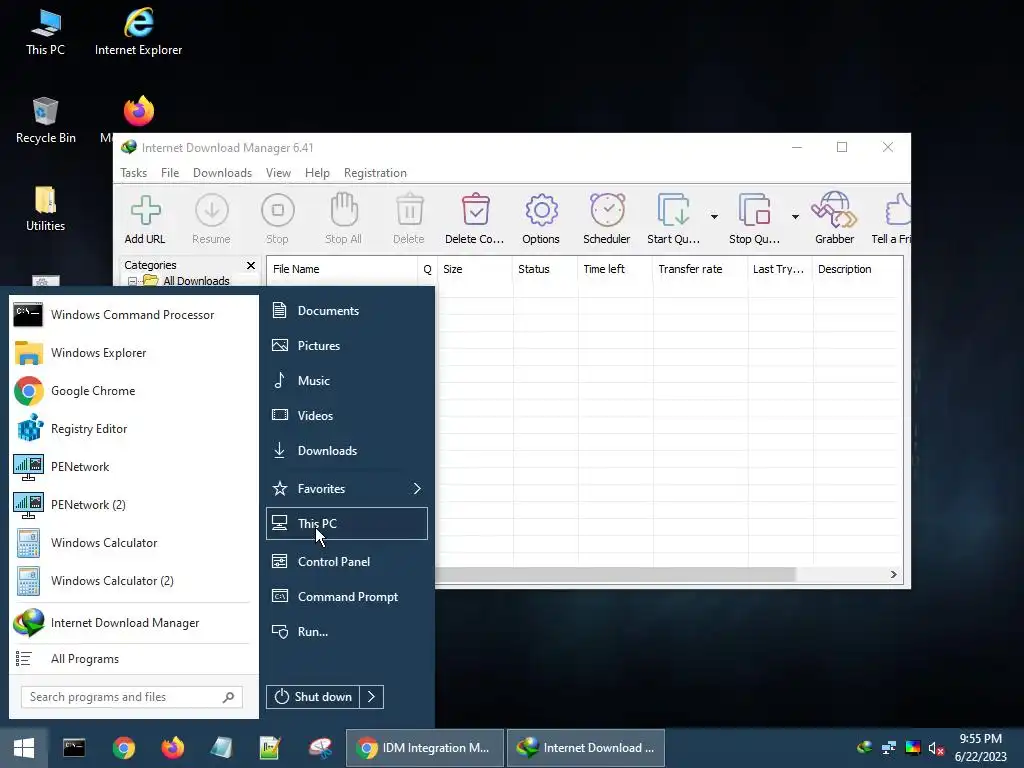Open IDM Options gear icon
1024x768 pixels.
click(541, 210)
